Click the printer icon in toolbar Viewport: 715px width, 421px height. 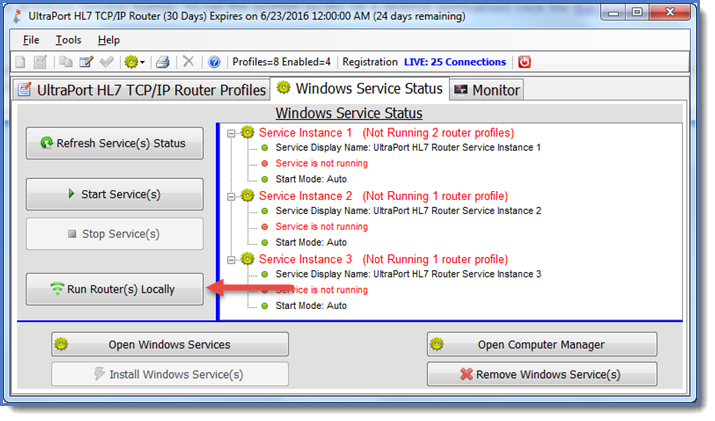163,62
